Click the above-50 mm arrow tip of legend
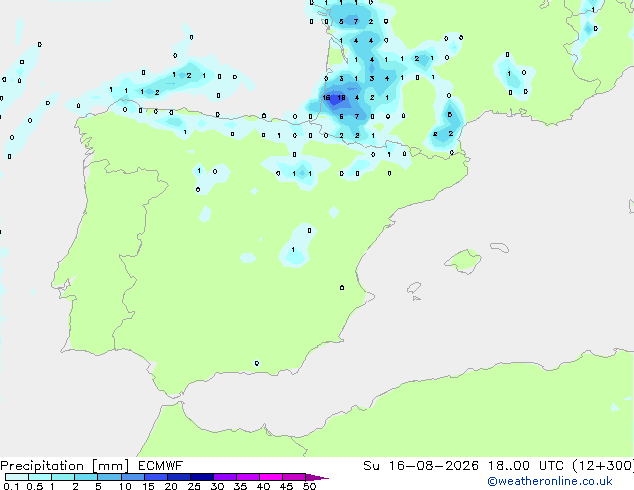Screen dimensions: 634x490 [317, 477]
